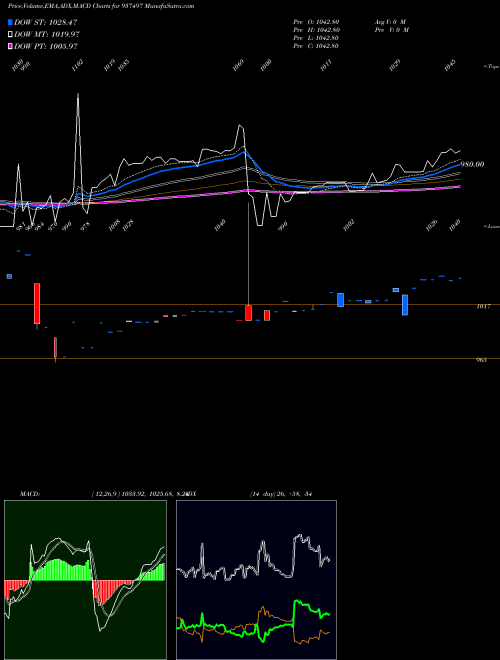
Task: Click the 'MACD:' panel heading
Action: (30, 493)
